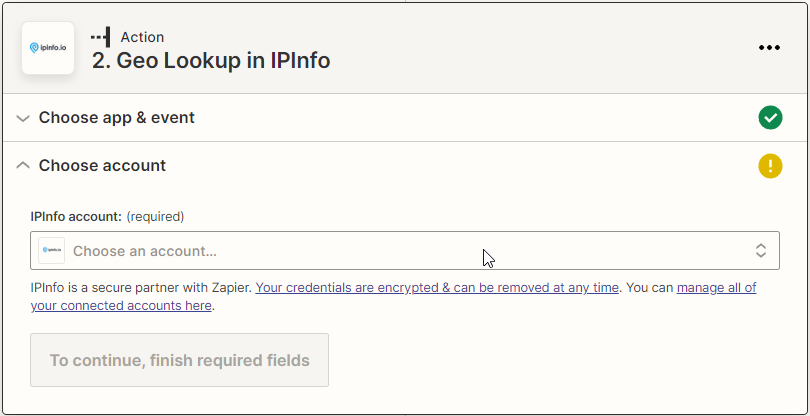Click the step title Geo Lookup in IPInfo

point(211,60)
